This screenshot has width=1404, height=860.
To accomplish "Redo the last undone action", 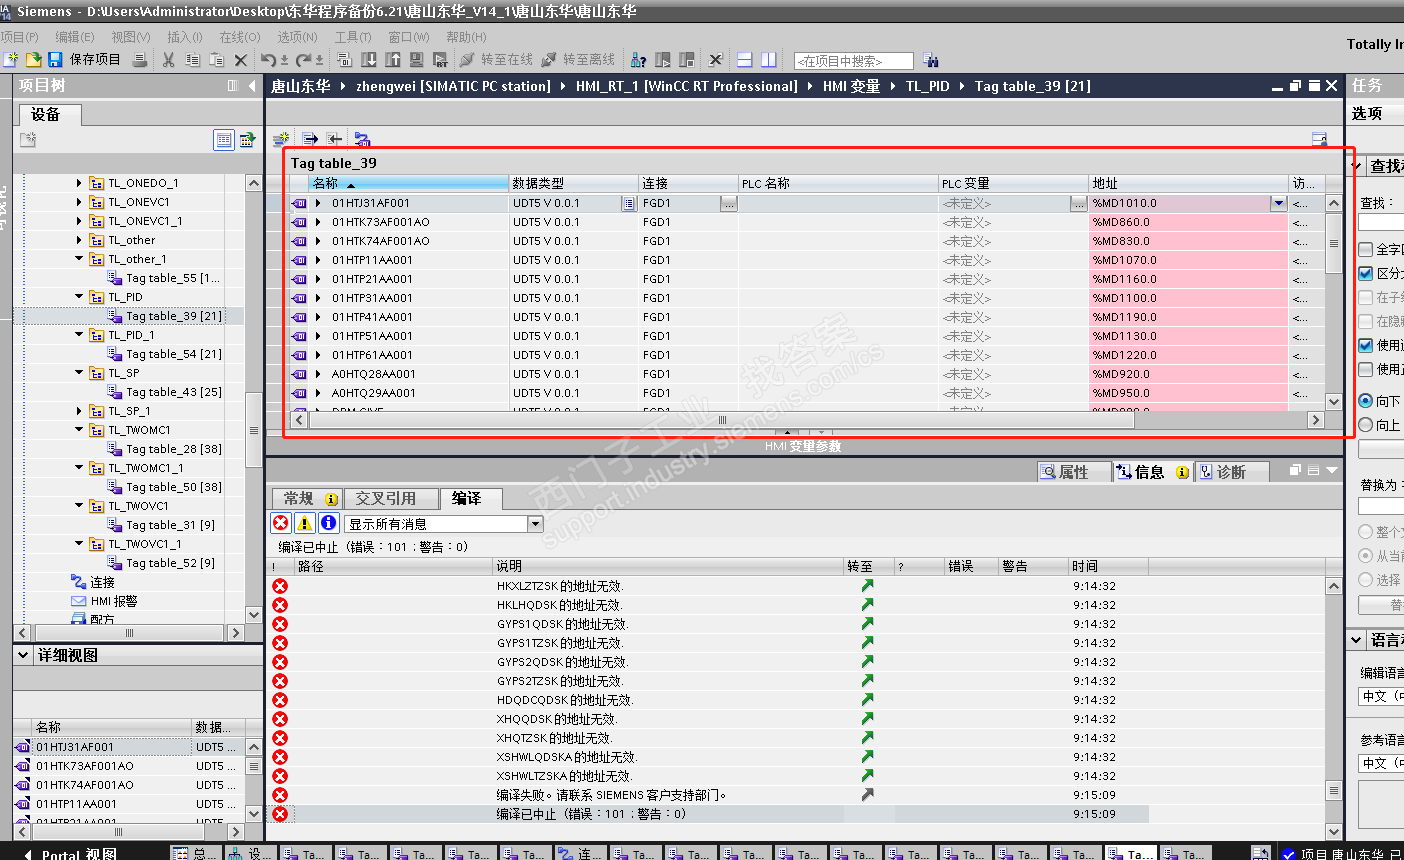I will (x=304, y=60).
